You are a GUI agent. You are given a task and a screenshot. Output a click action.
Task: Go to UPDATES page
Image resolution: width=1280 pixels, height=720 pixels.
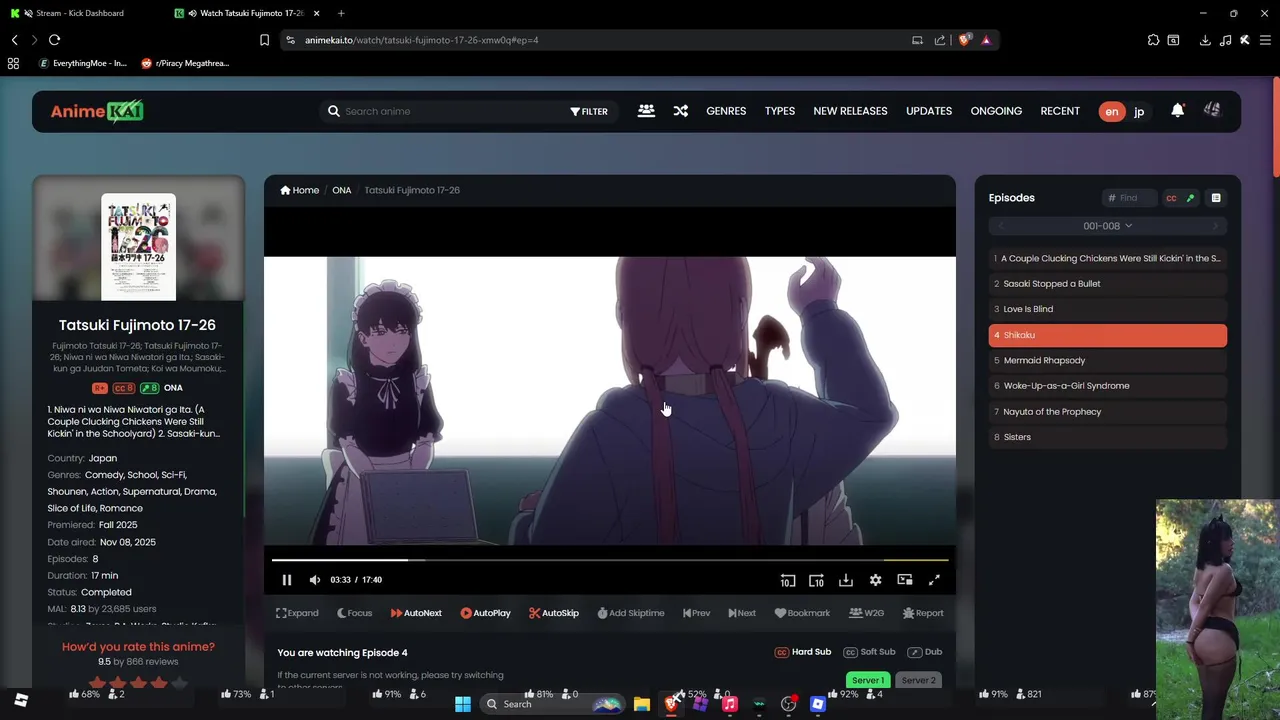click(929, 111)
